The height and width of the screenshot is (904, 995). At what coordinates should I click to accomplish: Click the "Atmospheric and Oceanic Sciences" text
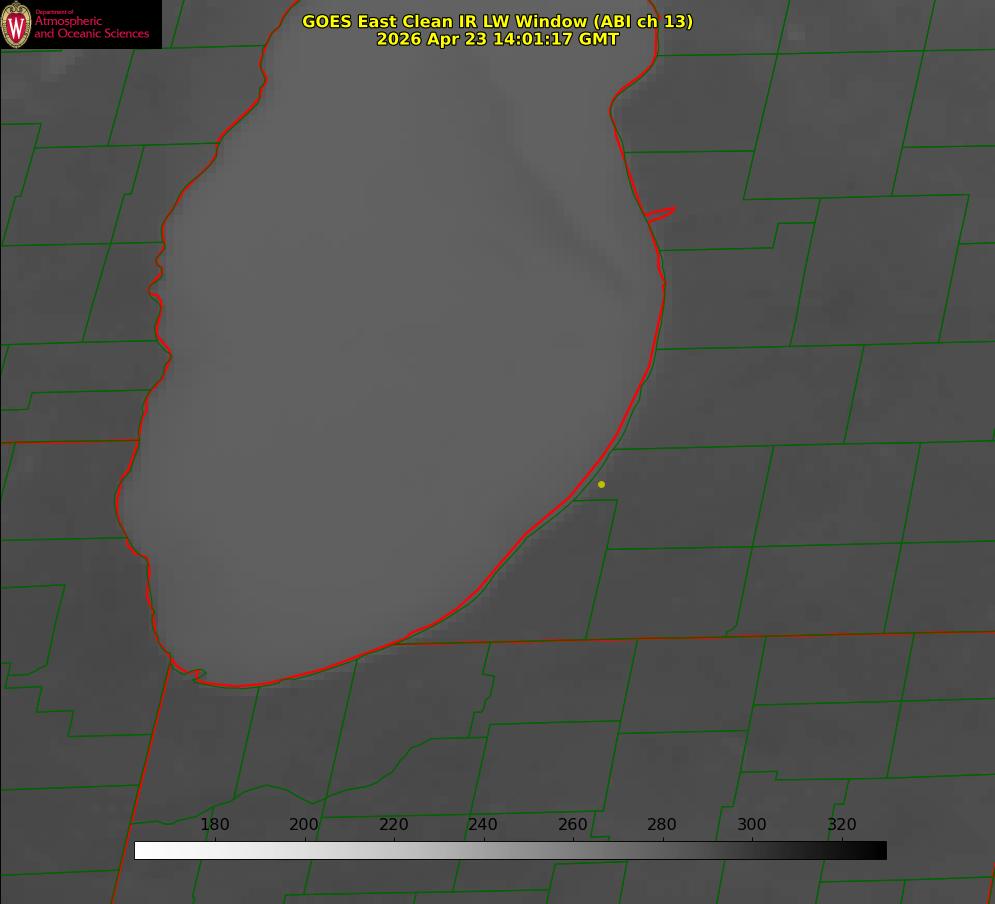coord(91,27)
